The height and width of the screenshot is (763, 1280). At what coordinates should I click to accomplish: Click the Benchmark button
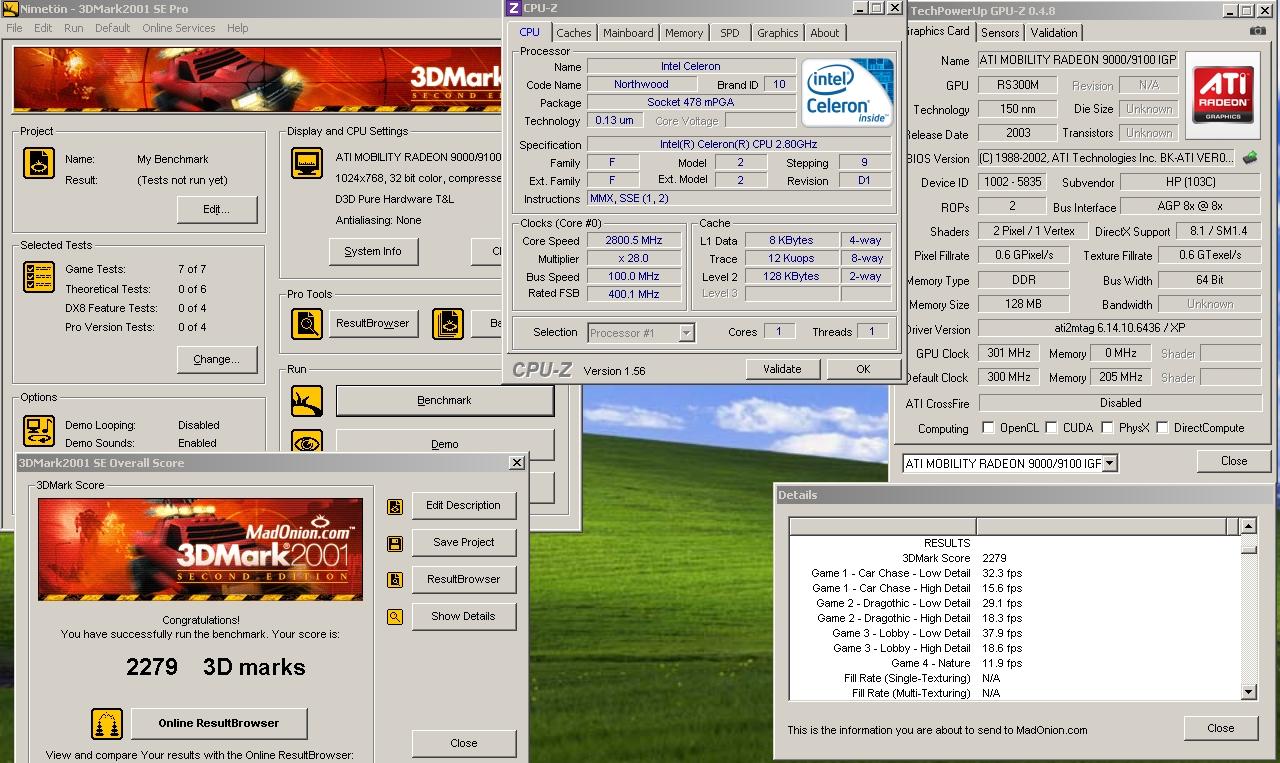point(444,401)
